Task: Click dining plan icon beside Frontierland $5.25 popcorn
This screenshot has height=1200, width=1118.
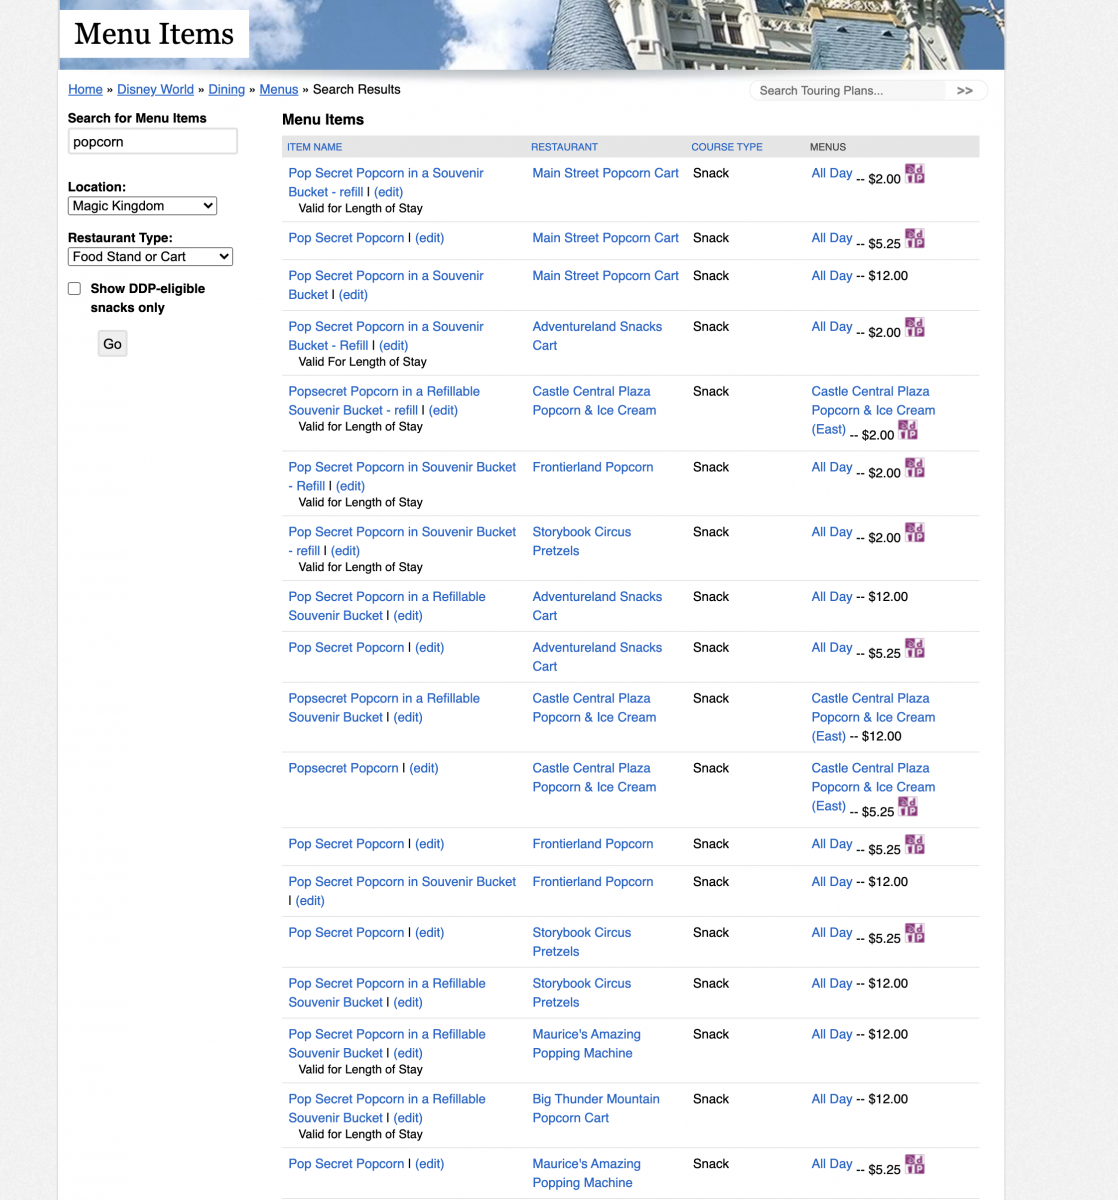Action: coord(914,845)
